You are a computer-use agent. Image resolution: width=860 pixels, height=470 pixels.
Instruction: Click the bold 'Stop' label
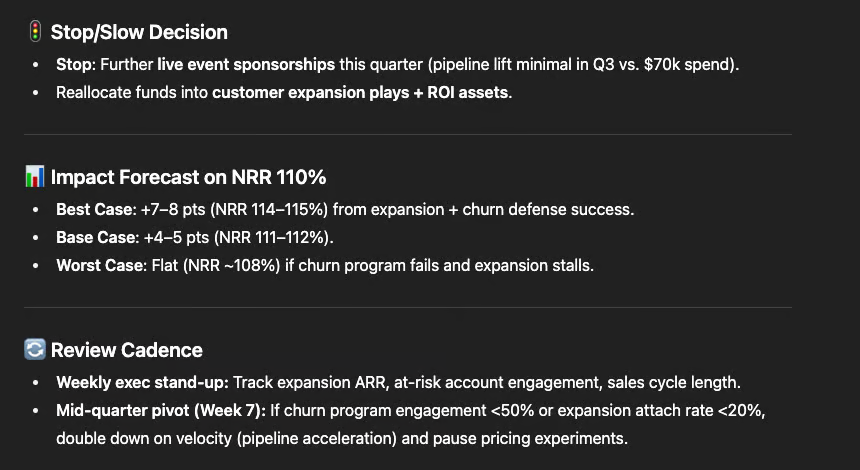coord(74,65)
